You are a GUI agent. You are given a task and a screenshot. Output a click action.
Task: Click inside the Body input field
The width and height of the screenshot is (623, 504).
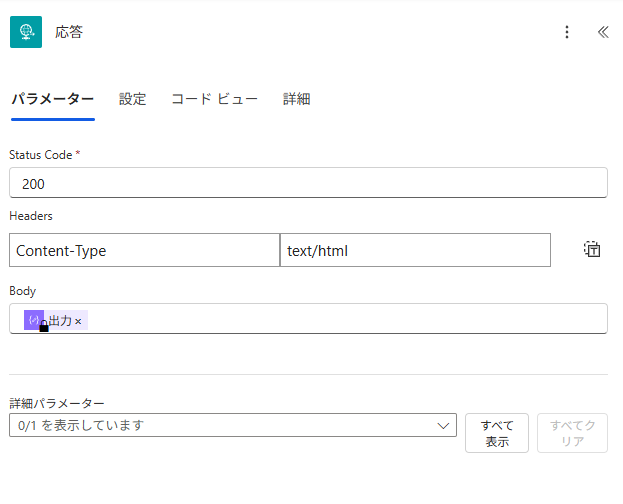(x=308, y=319)
